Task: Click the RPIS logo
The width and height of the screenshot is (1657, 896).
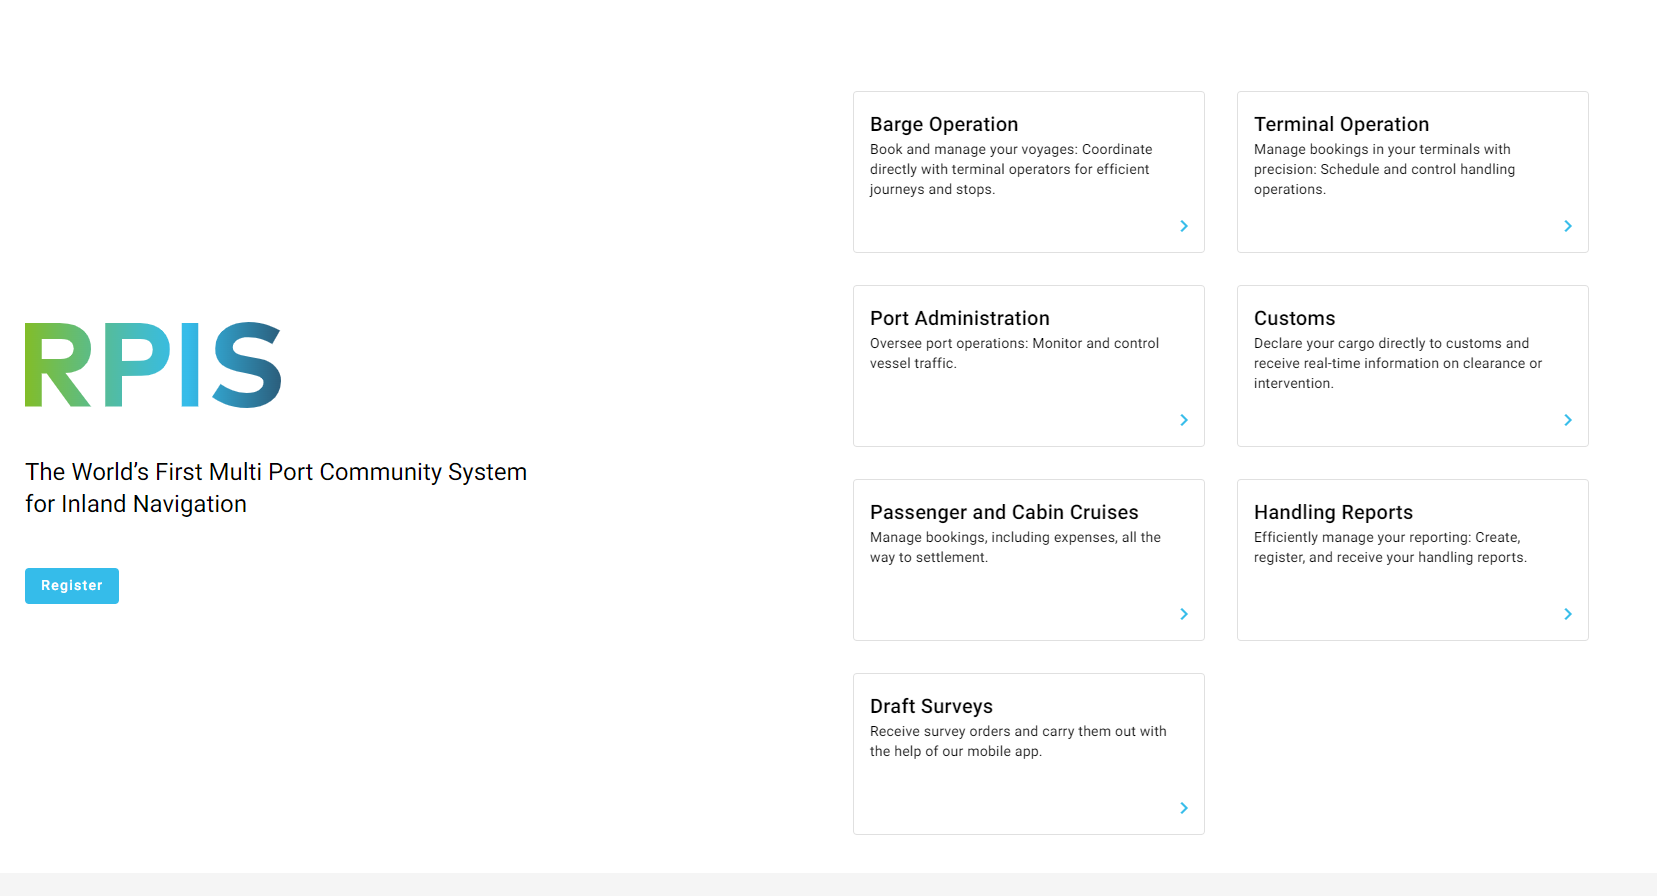Action: pyautogui.click(x=153, y=365)
